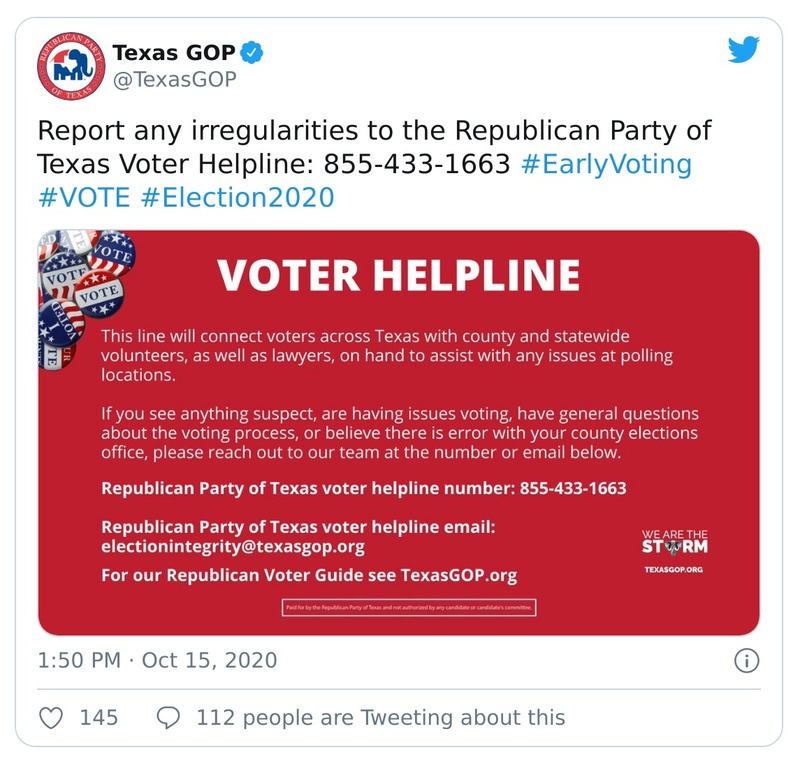Open the tweet timestamp 1:50 PM Oct 15, 2020
Screen dimensions: 800x766
click(157, 661)
